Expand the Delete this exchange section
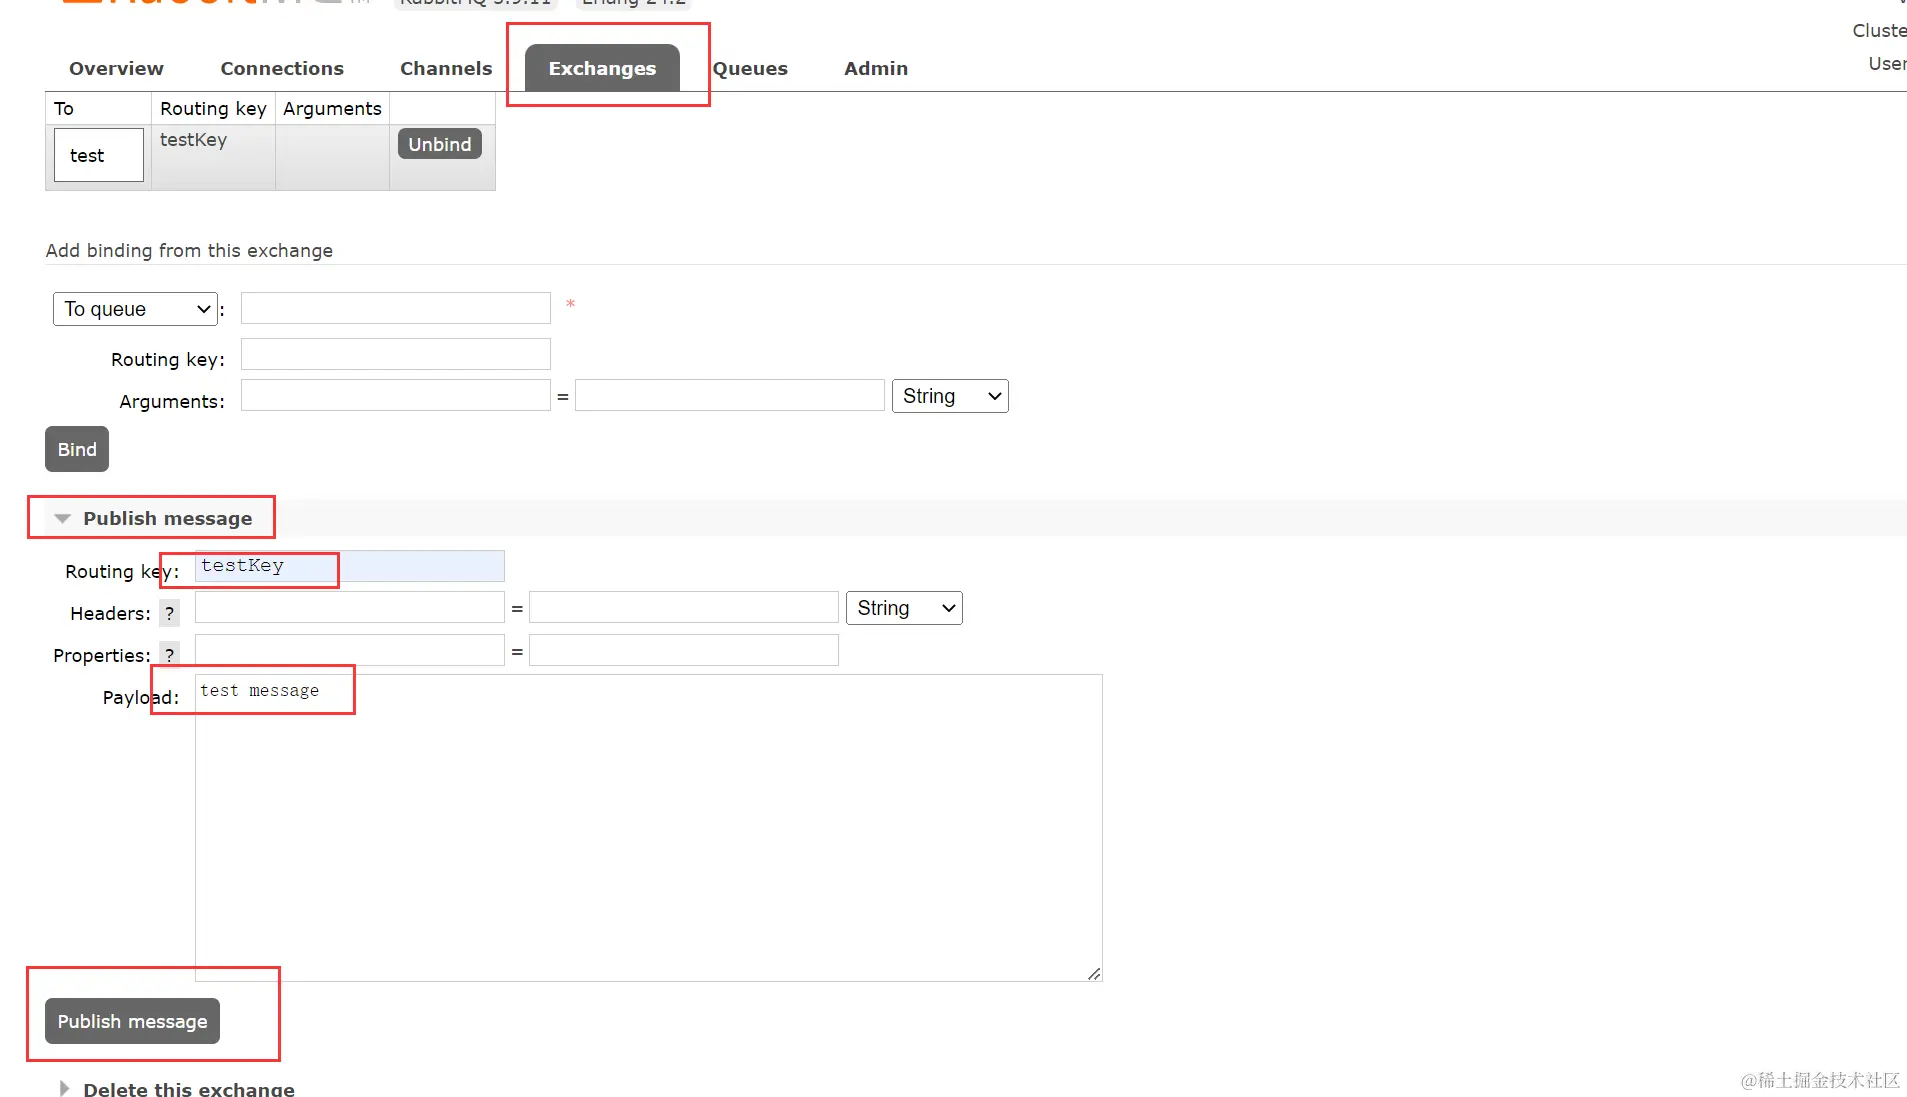This screenshot has height=1097, width=1907. 176,1088
